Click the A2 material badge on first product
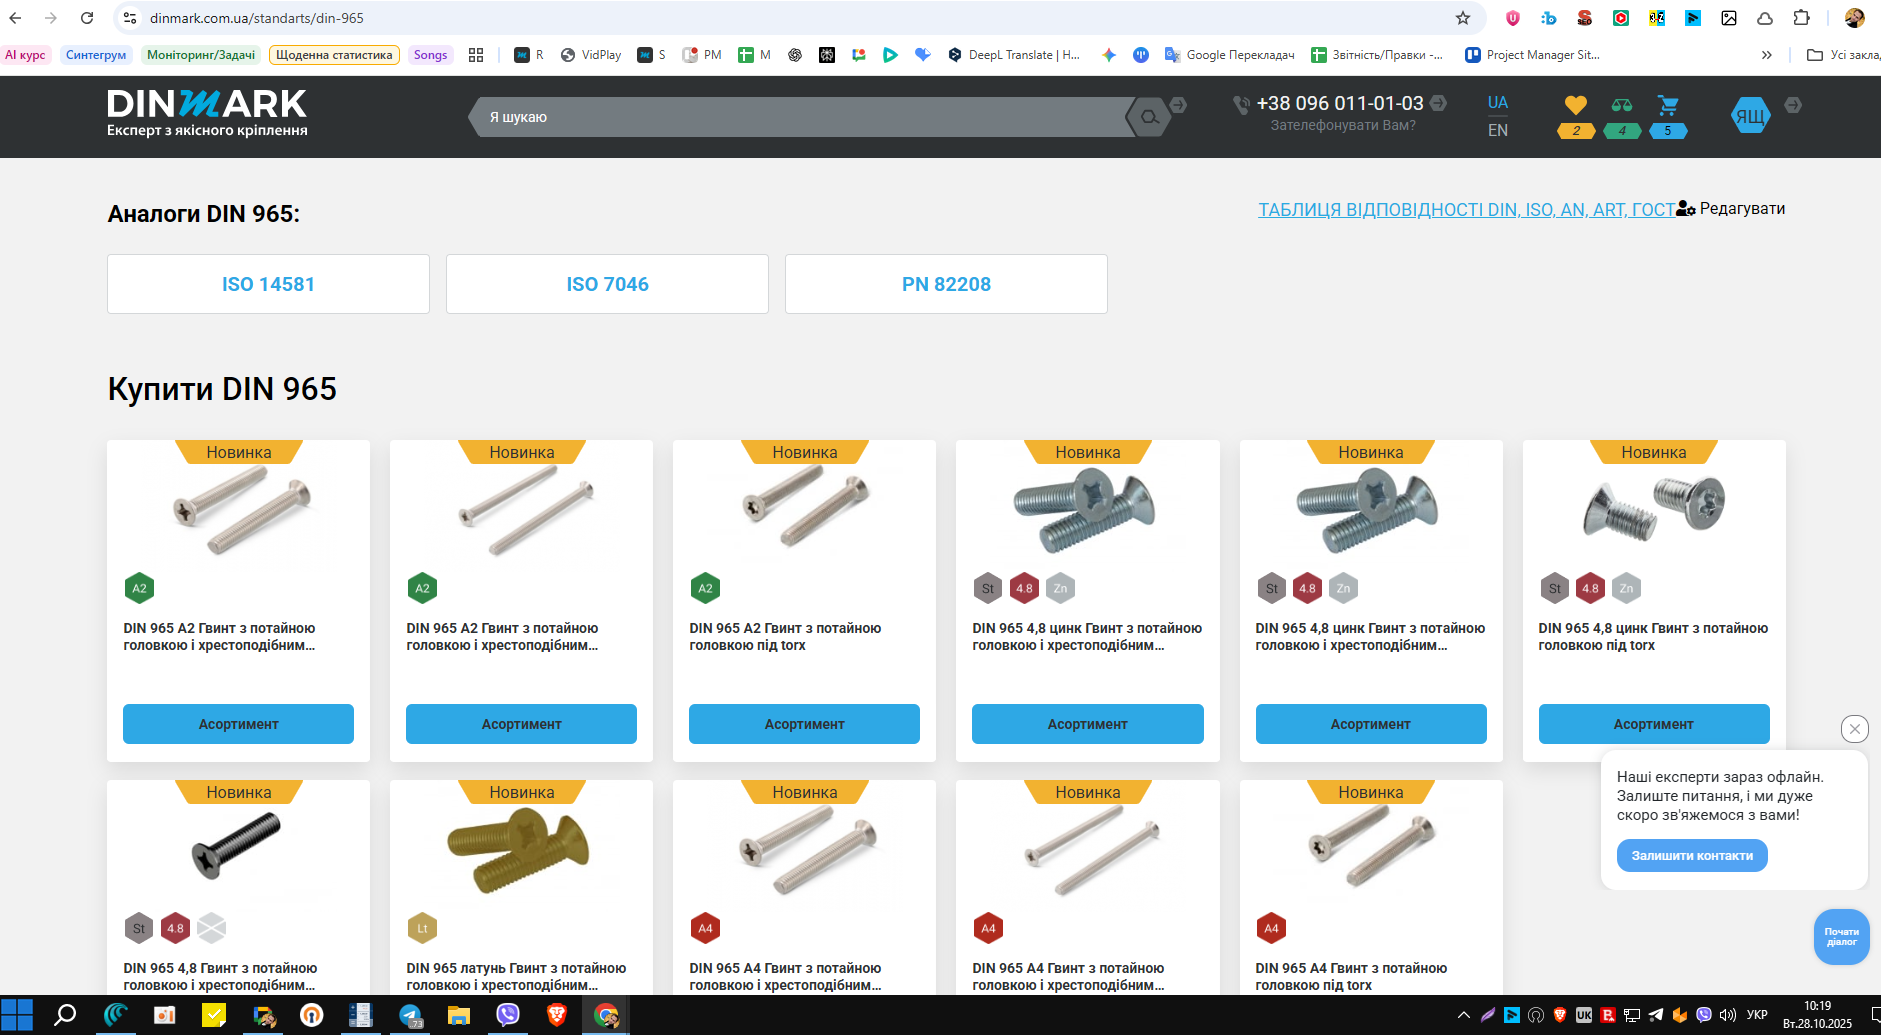Image resolution: width=1881 pixels, height=1035 pixels. pyautogui.click(x=139, y=588)
